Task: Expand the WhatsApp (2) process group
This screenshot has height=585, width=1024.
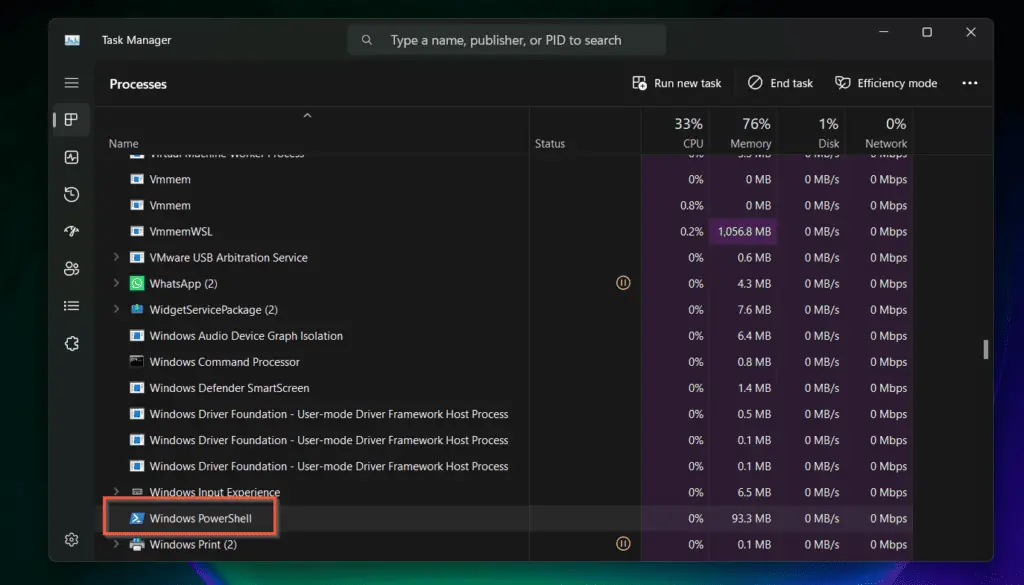Action: 116,283
